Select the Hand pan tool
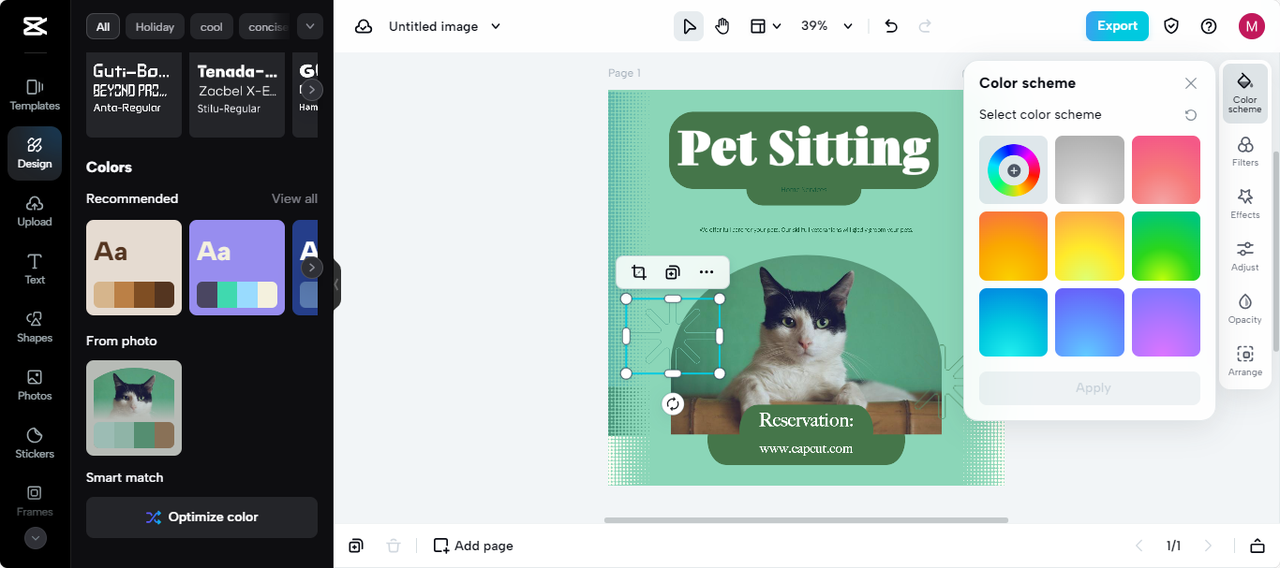This screenshot has width=1280, height=568. 722,26
